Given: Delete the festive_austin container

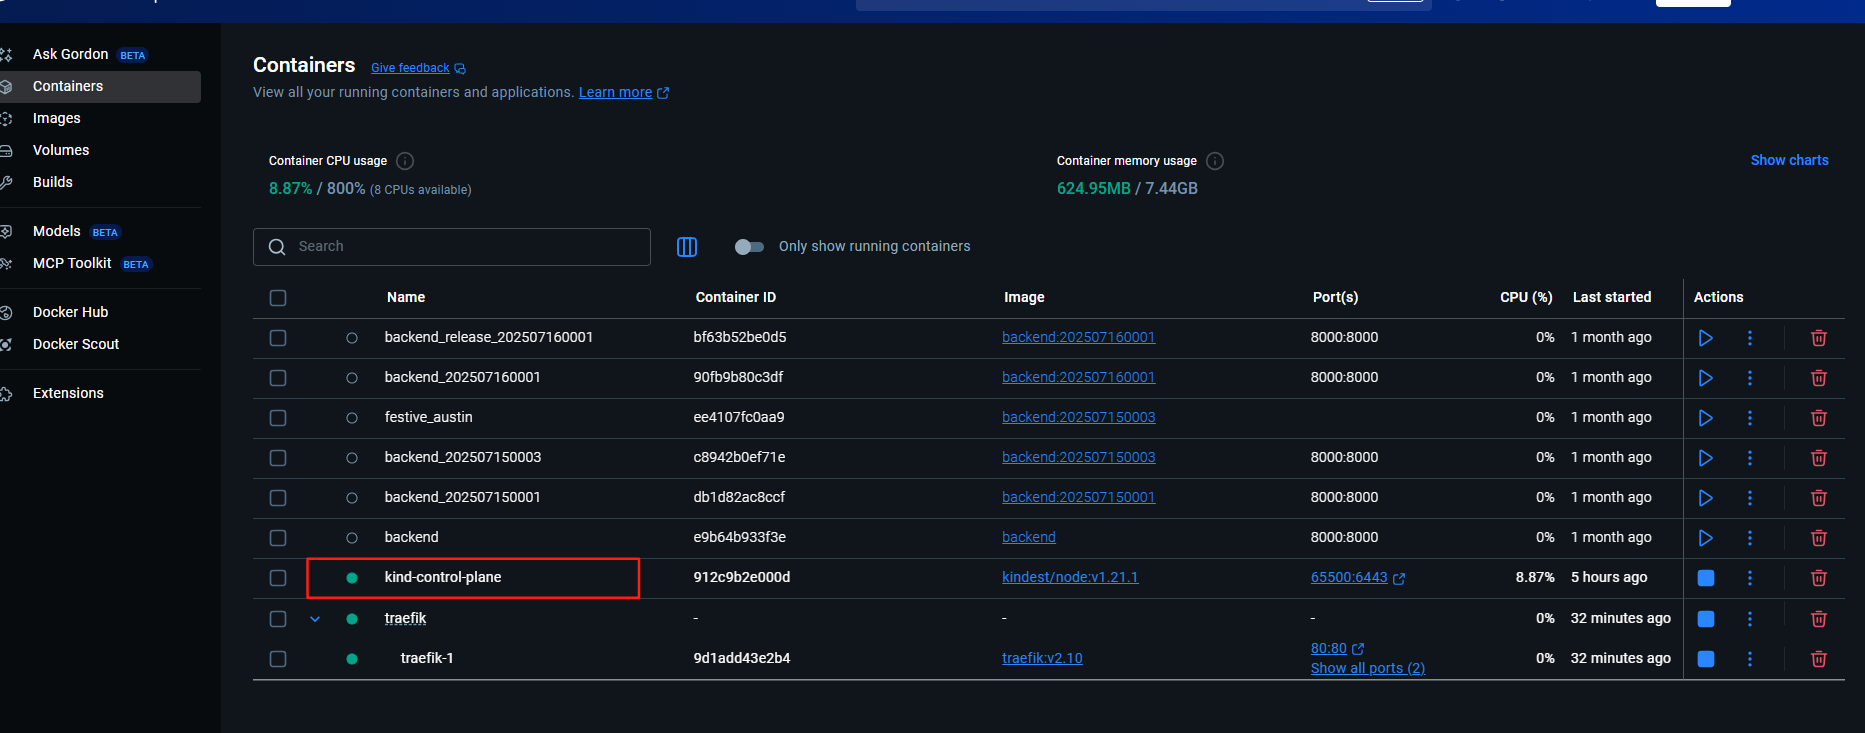Looking at the screenshot, I should coord(1819,418).
